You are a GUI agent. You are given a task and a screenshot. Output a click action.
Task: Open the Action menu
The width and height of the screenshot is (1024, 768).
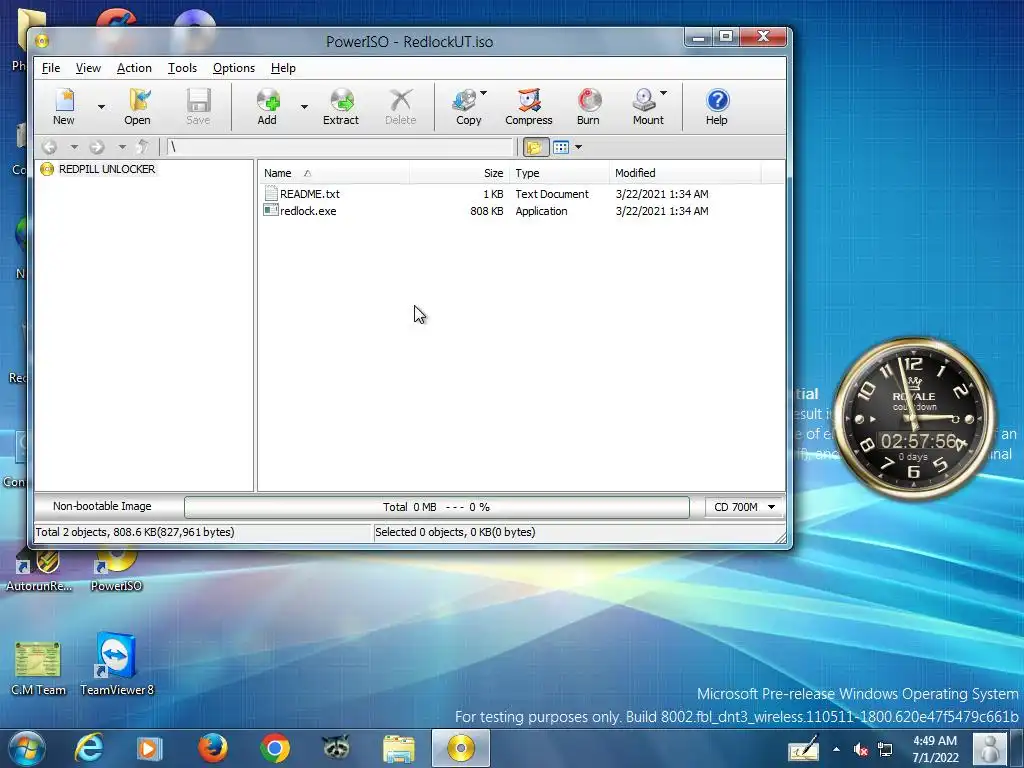(x=134, y=68)
